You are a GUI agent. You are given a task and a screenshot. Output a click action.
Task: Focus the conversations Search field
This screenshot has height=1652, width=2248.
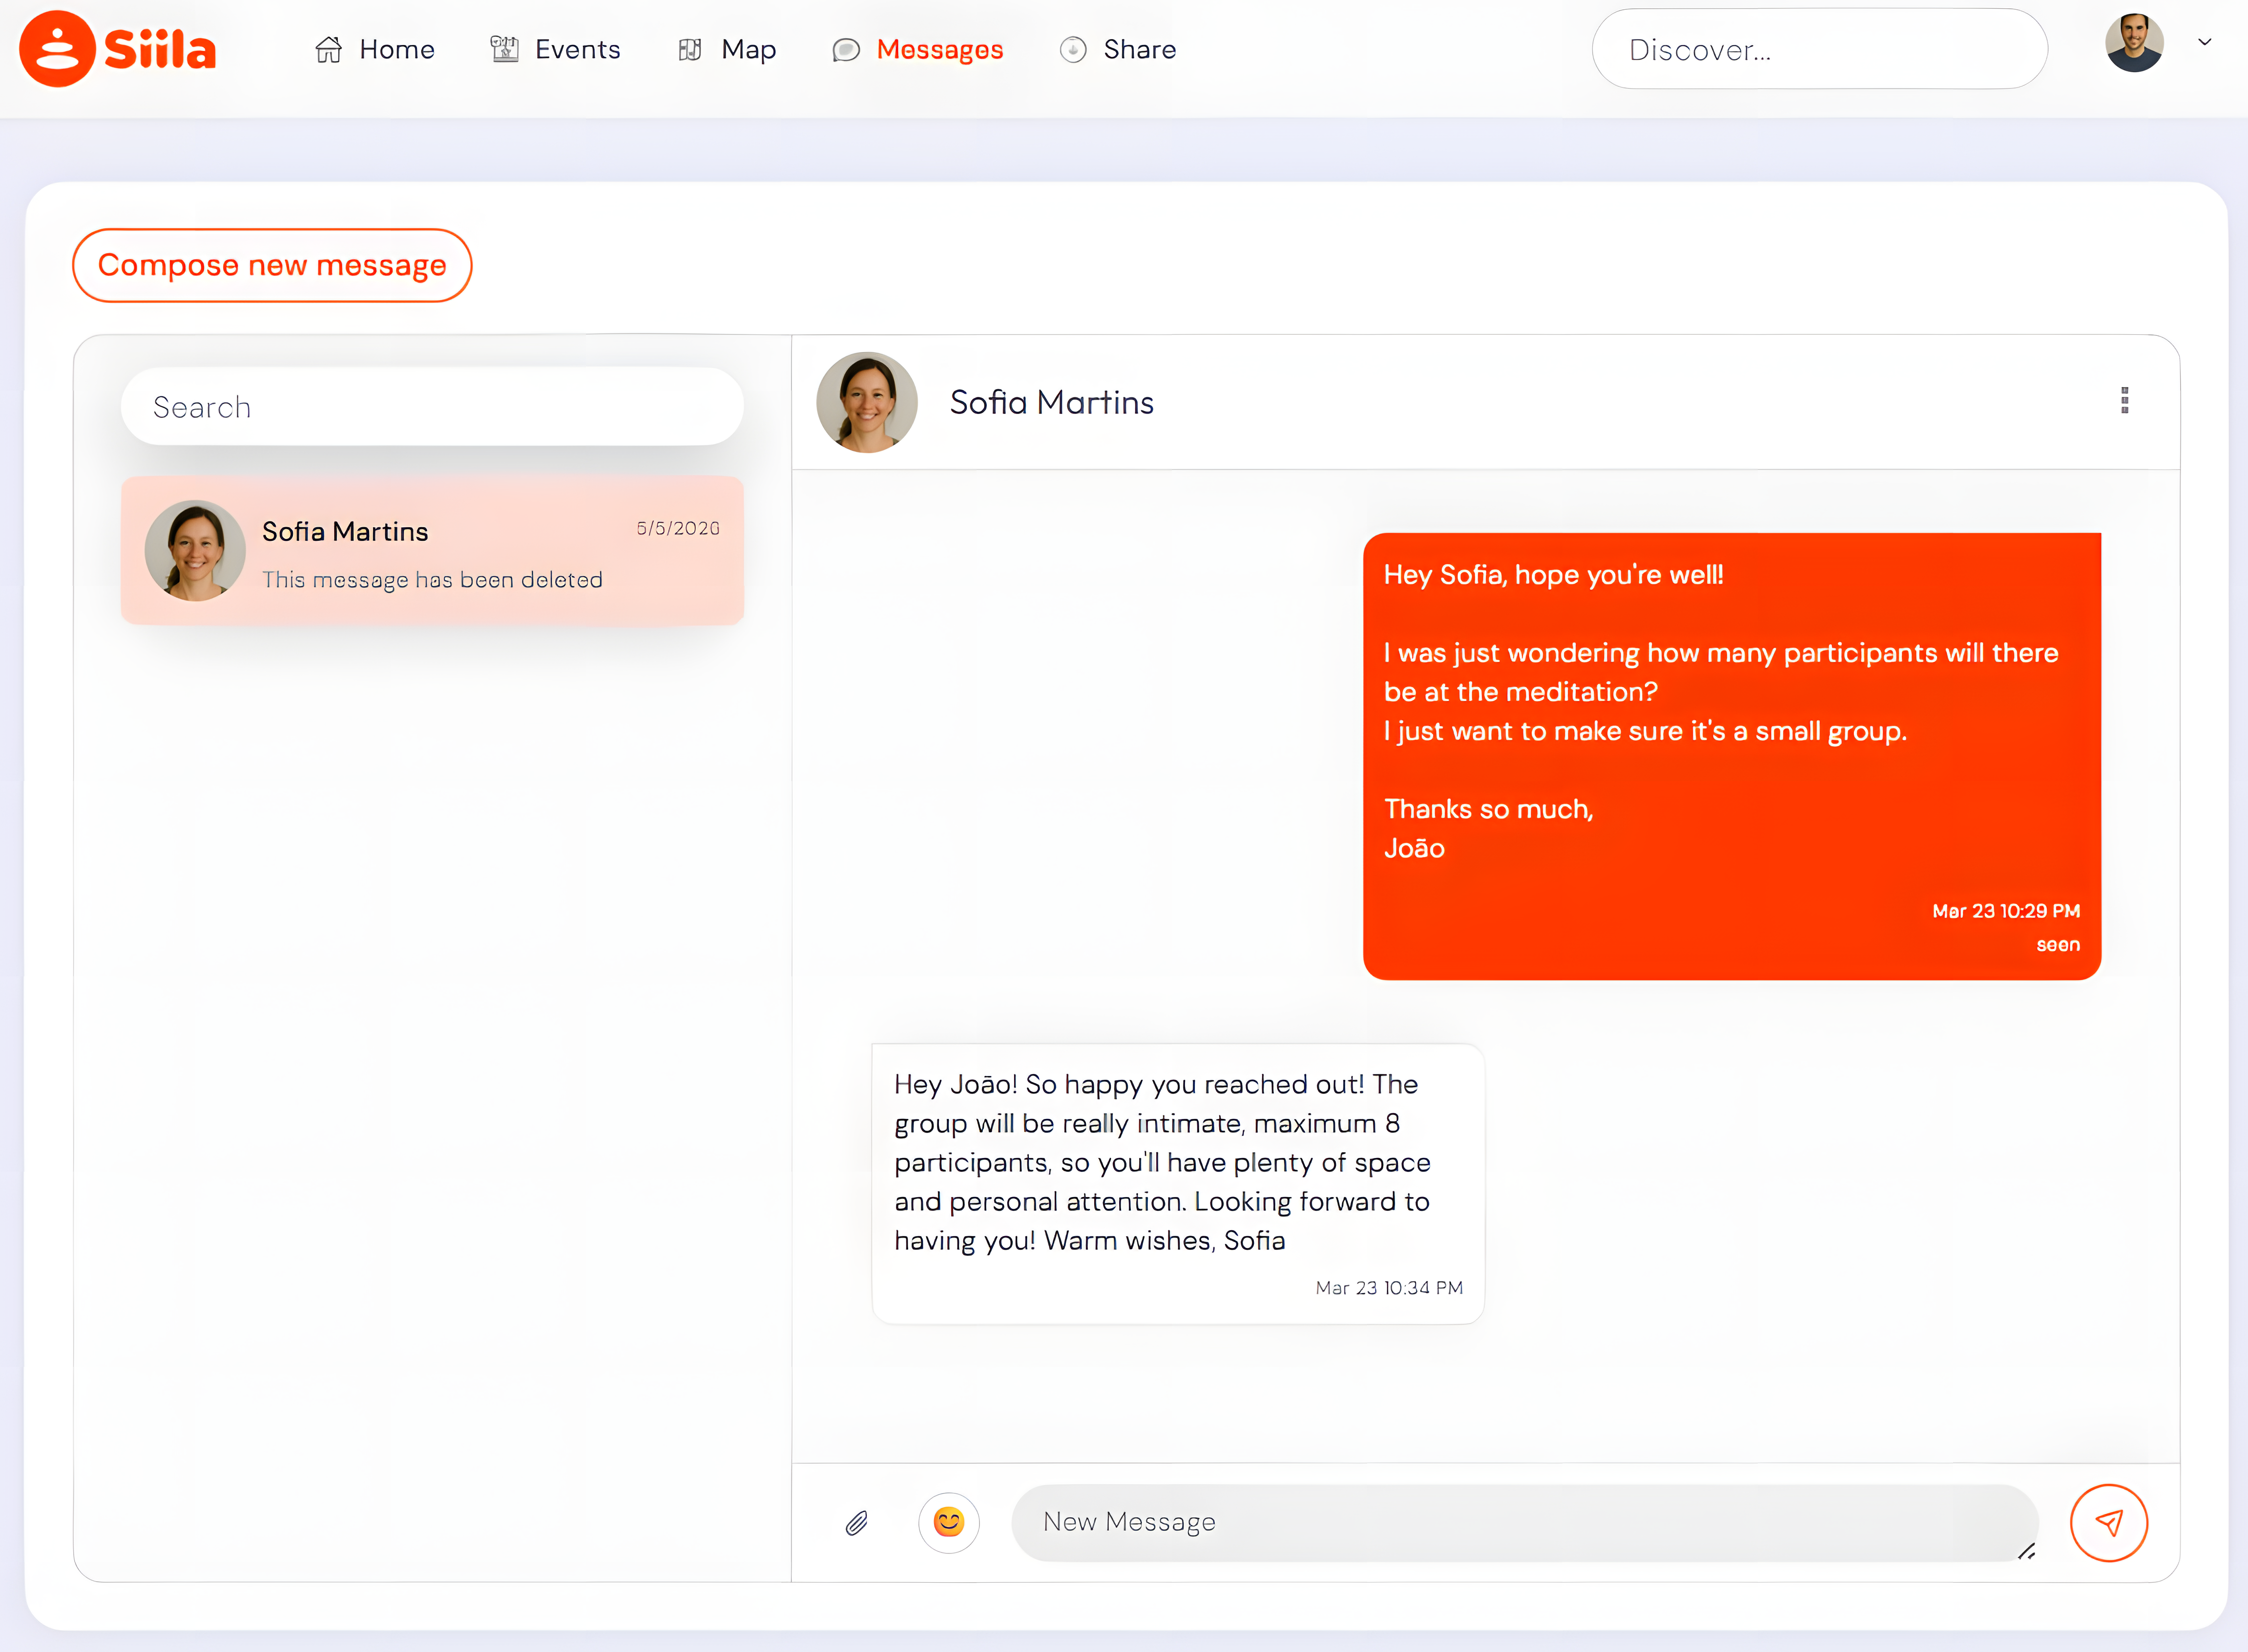[x=432, y=407]
